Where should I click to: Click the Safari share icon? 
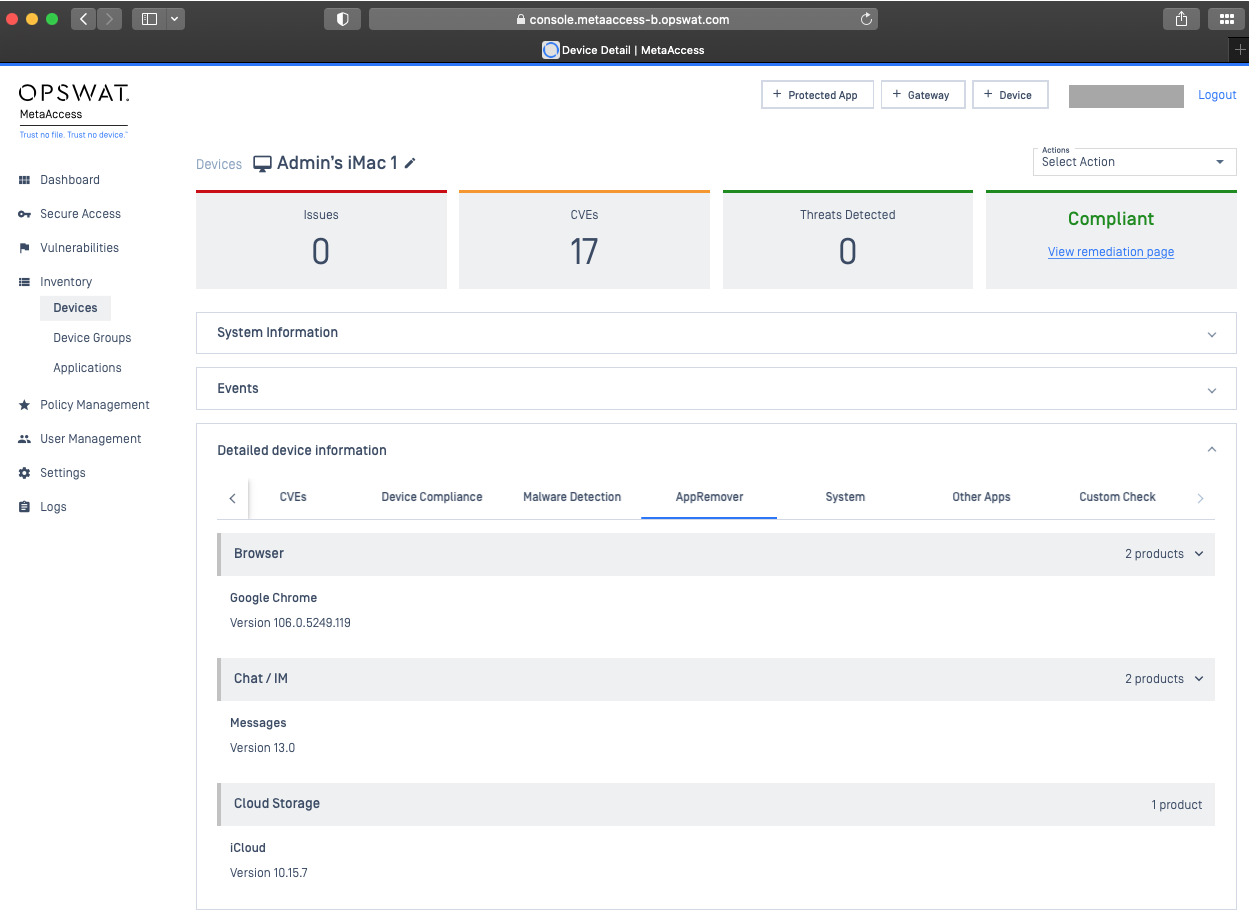pos(1181,19)
